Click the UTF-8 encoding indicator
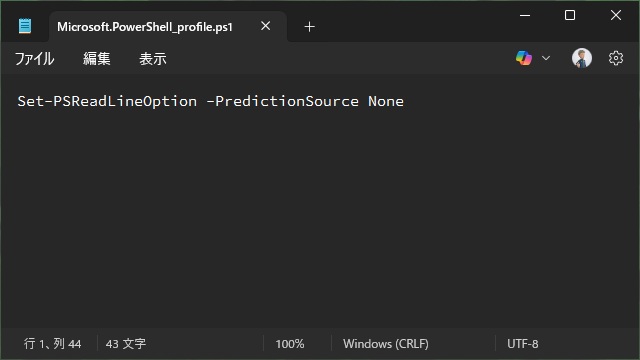The height and width of the screenshot is (360, 640). click(522, 344)
